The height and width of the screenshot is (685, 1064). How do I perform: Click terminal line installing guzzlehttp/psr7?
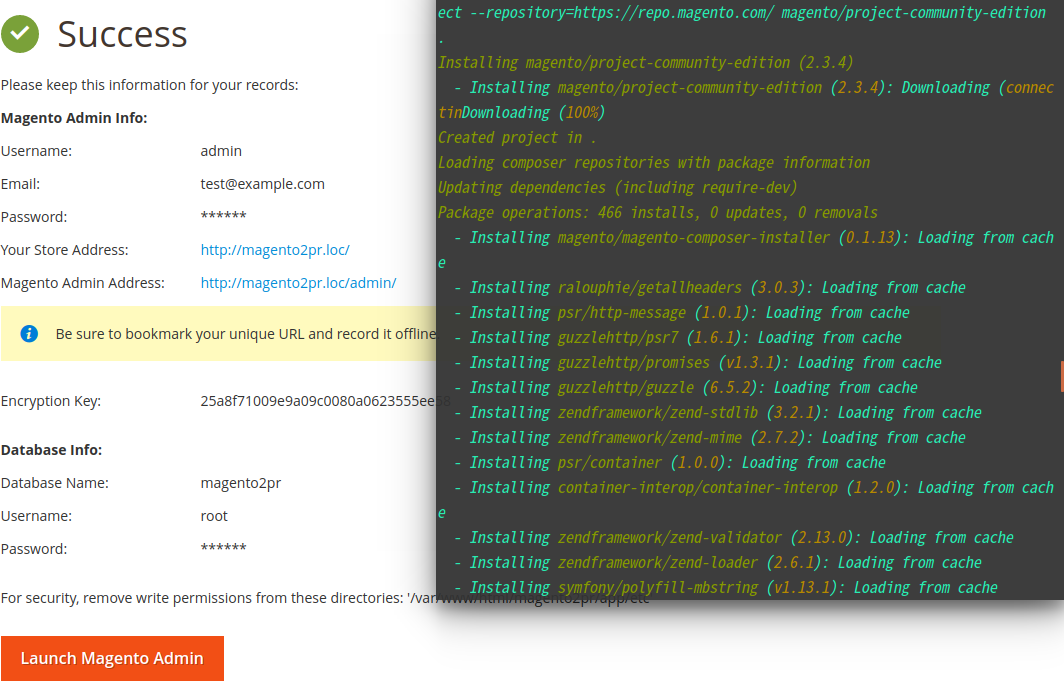click(x=678, y=337)
